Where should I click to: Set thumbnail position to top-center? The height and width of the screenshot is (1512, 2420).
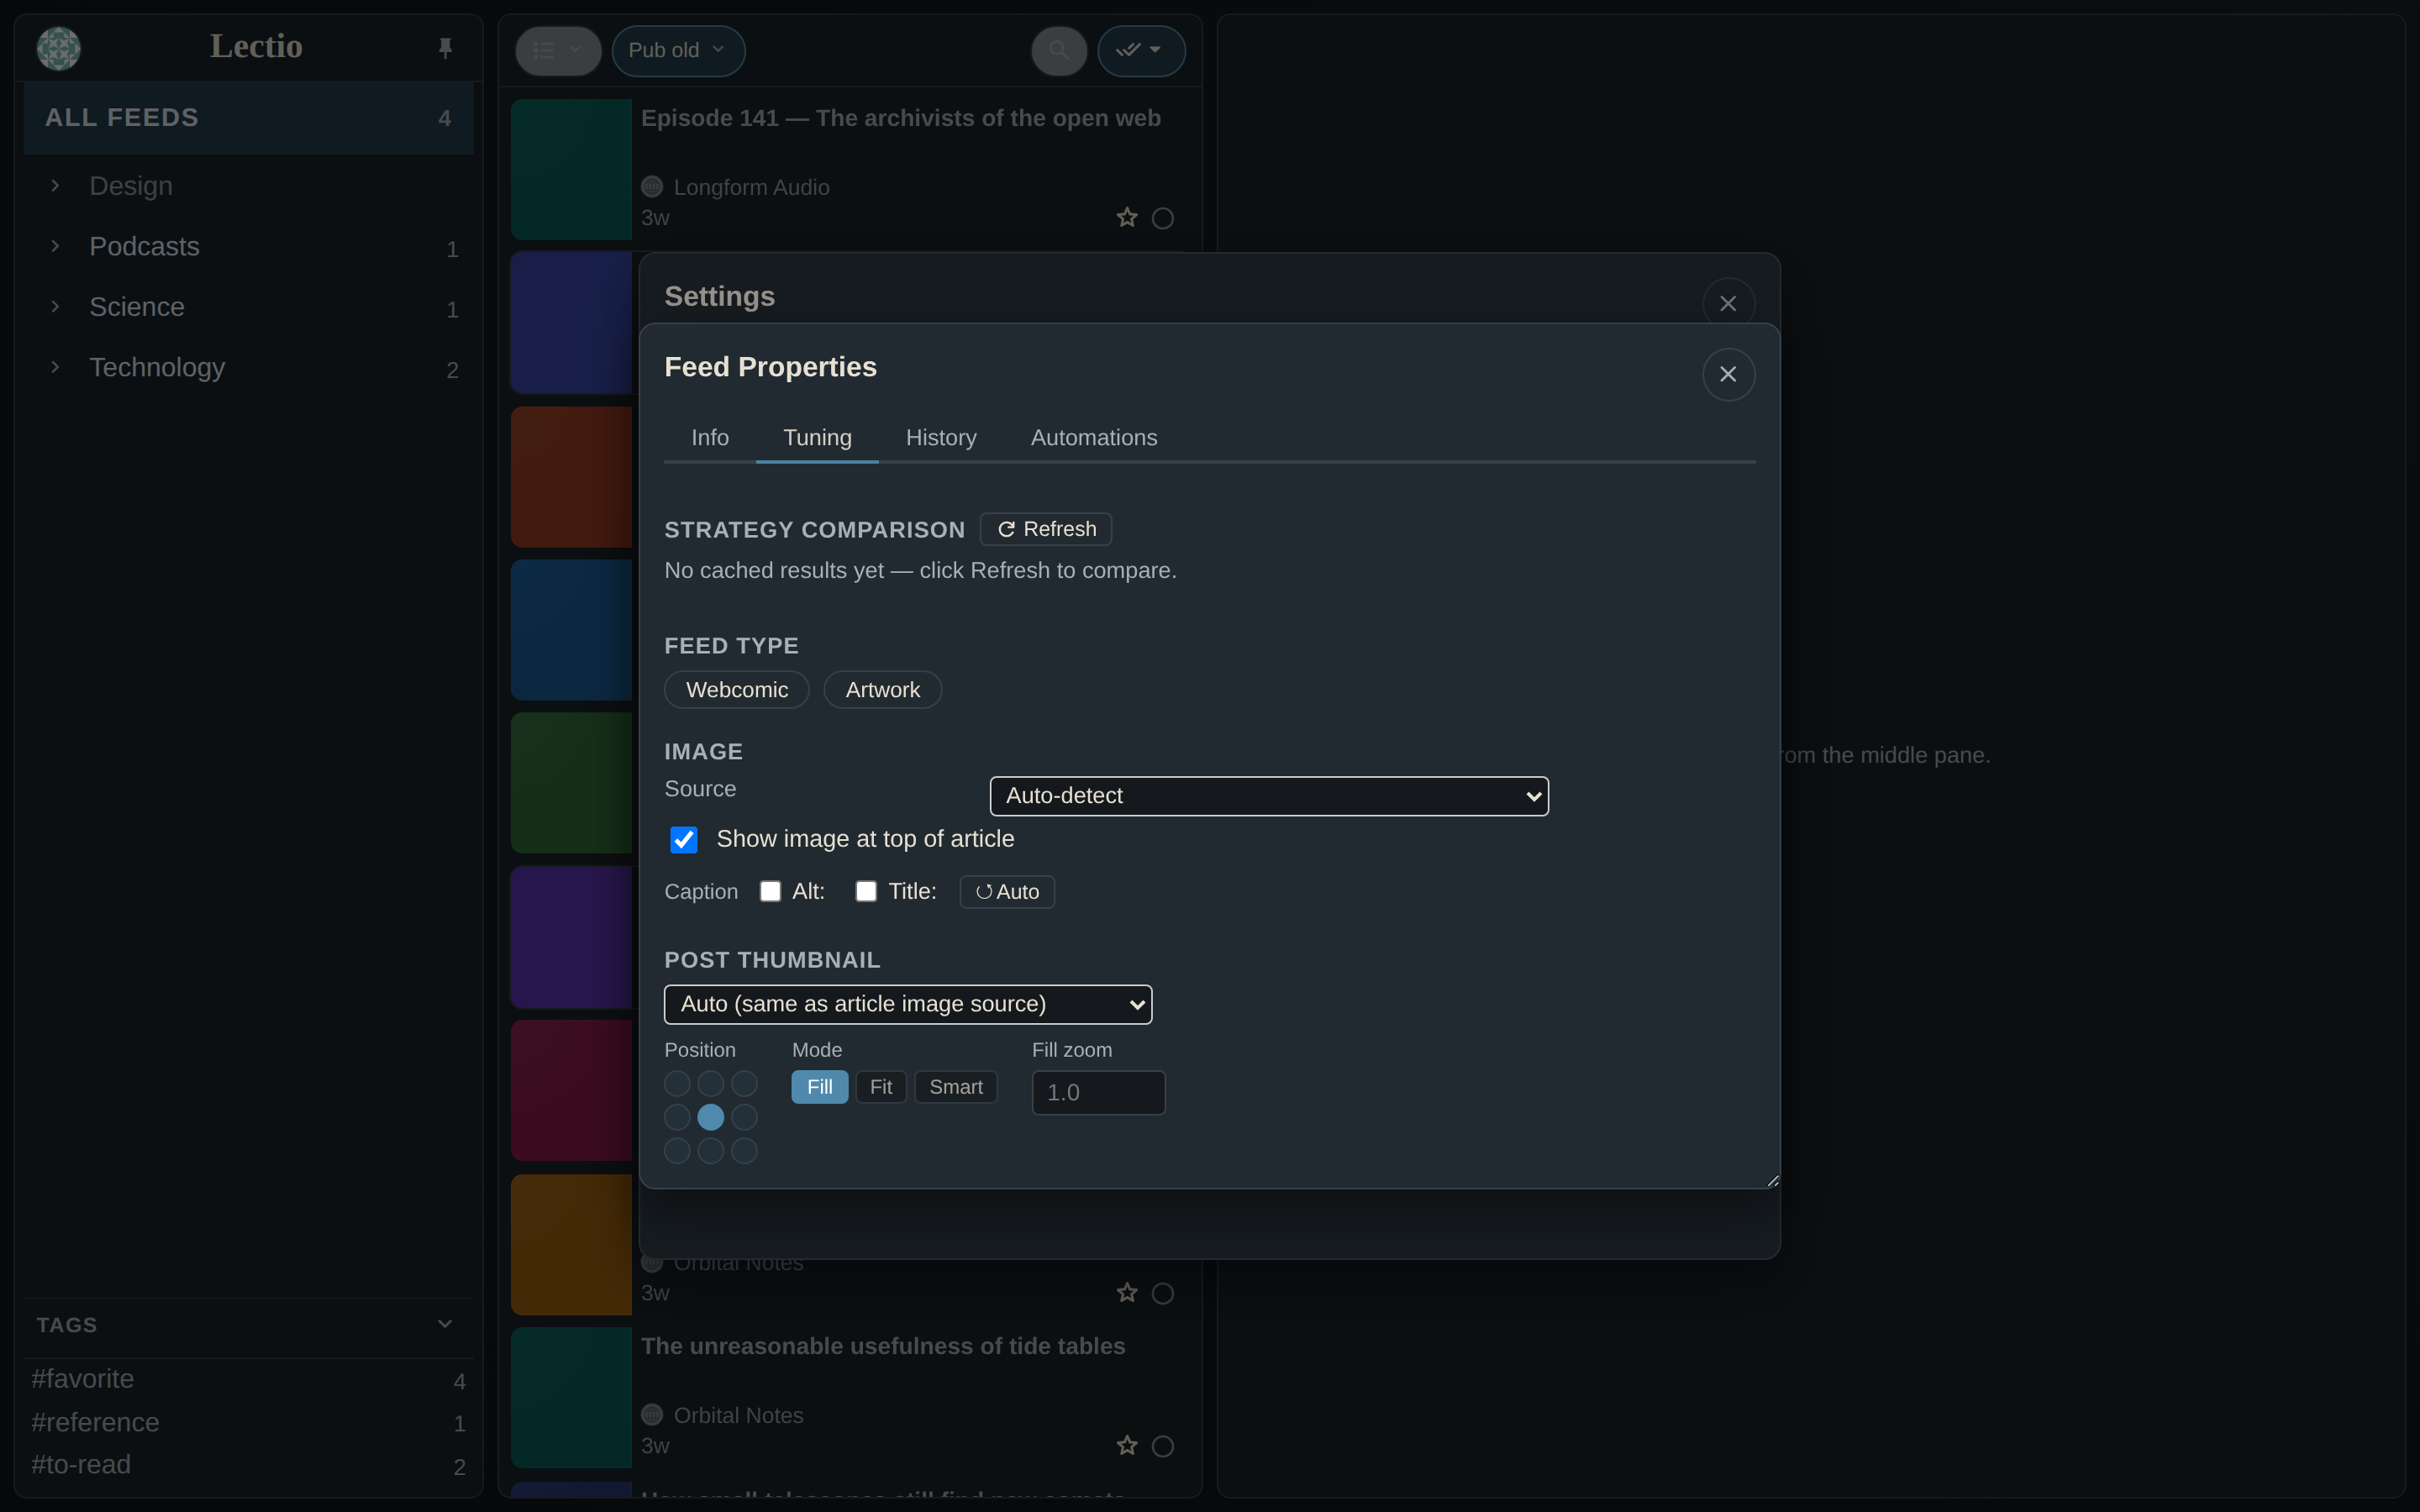click(x=711, y=1084)
